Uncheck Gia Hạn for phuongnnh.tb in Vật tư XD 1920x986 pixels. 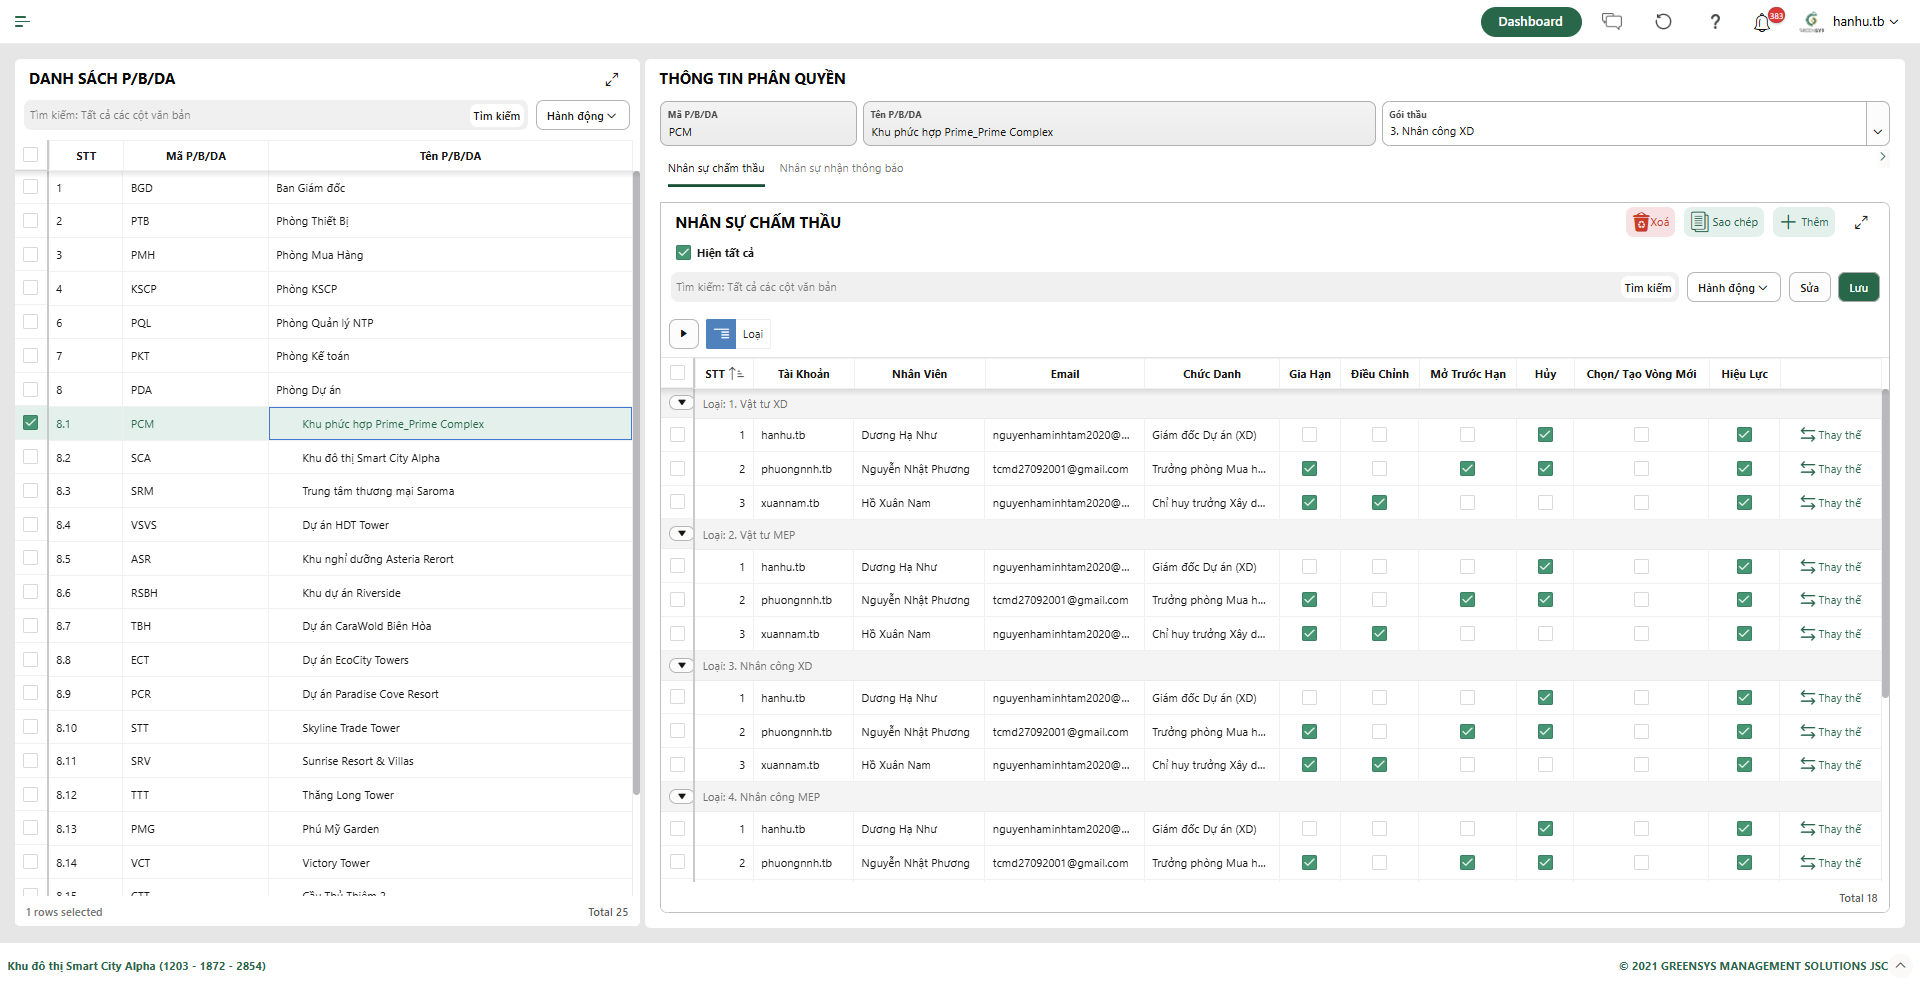(x=1309, y=469)
